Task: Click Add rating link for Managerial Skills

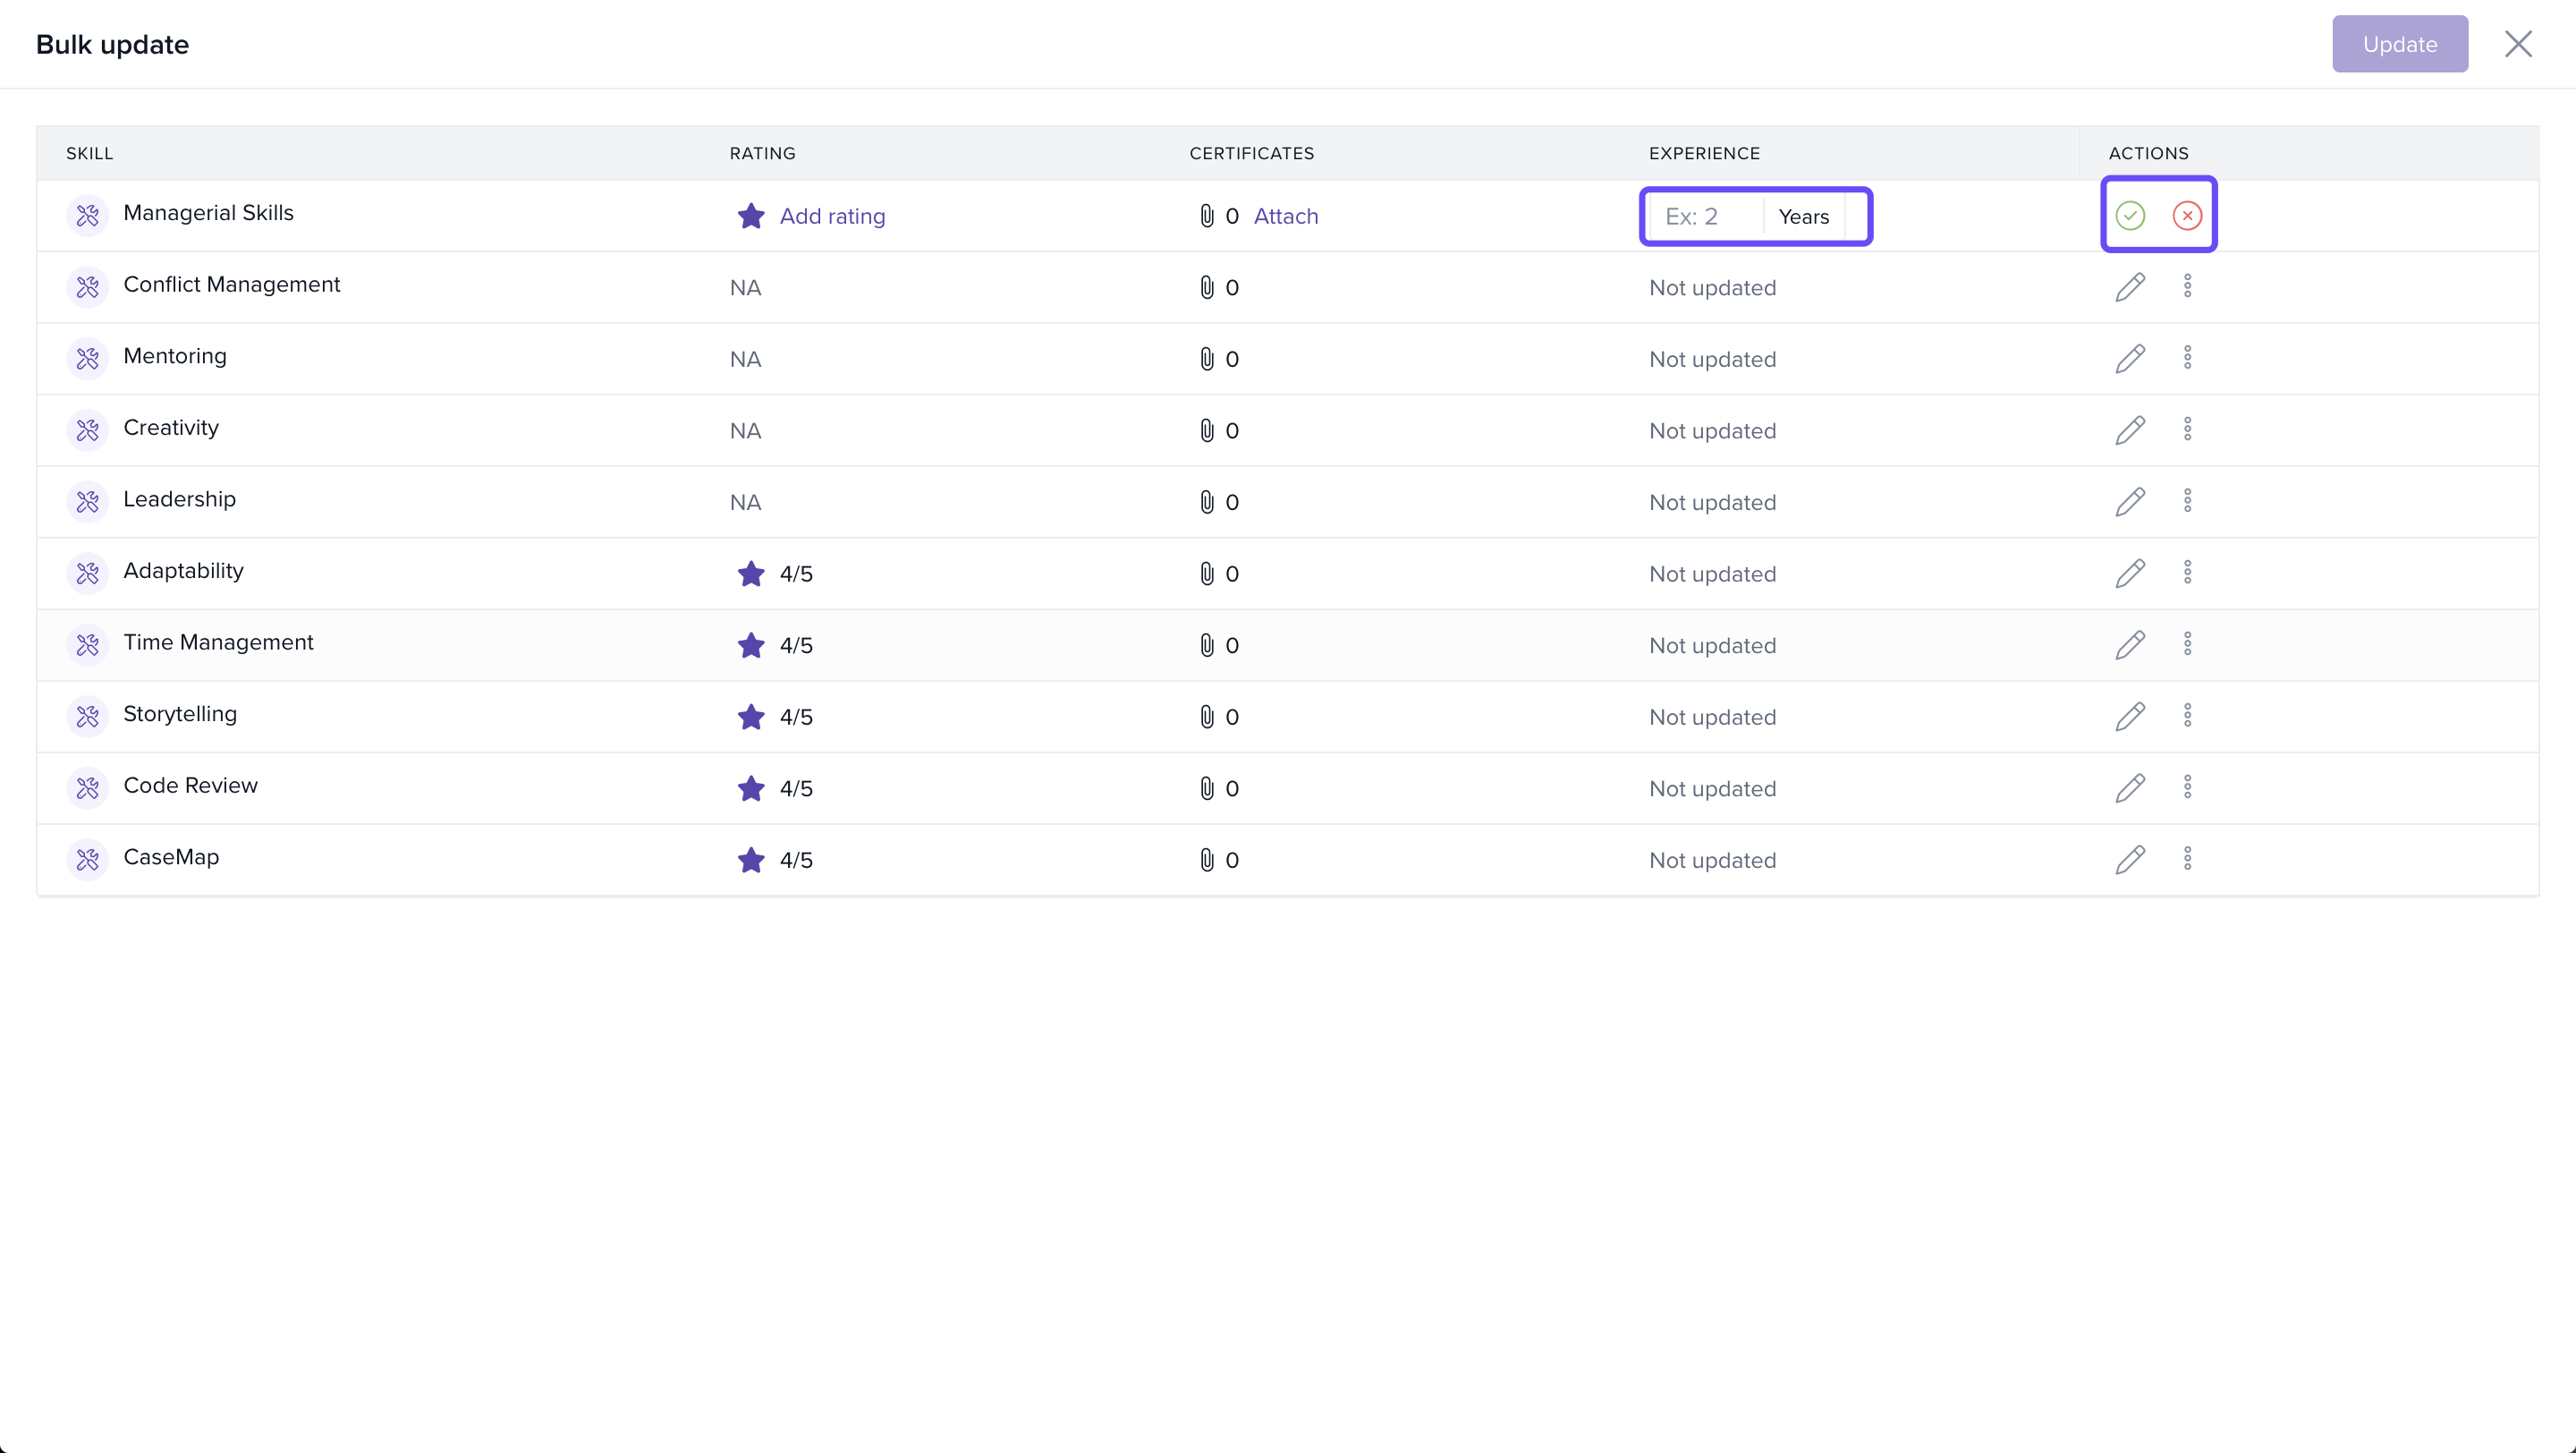Action: tap(832, 217)
